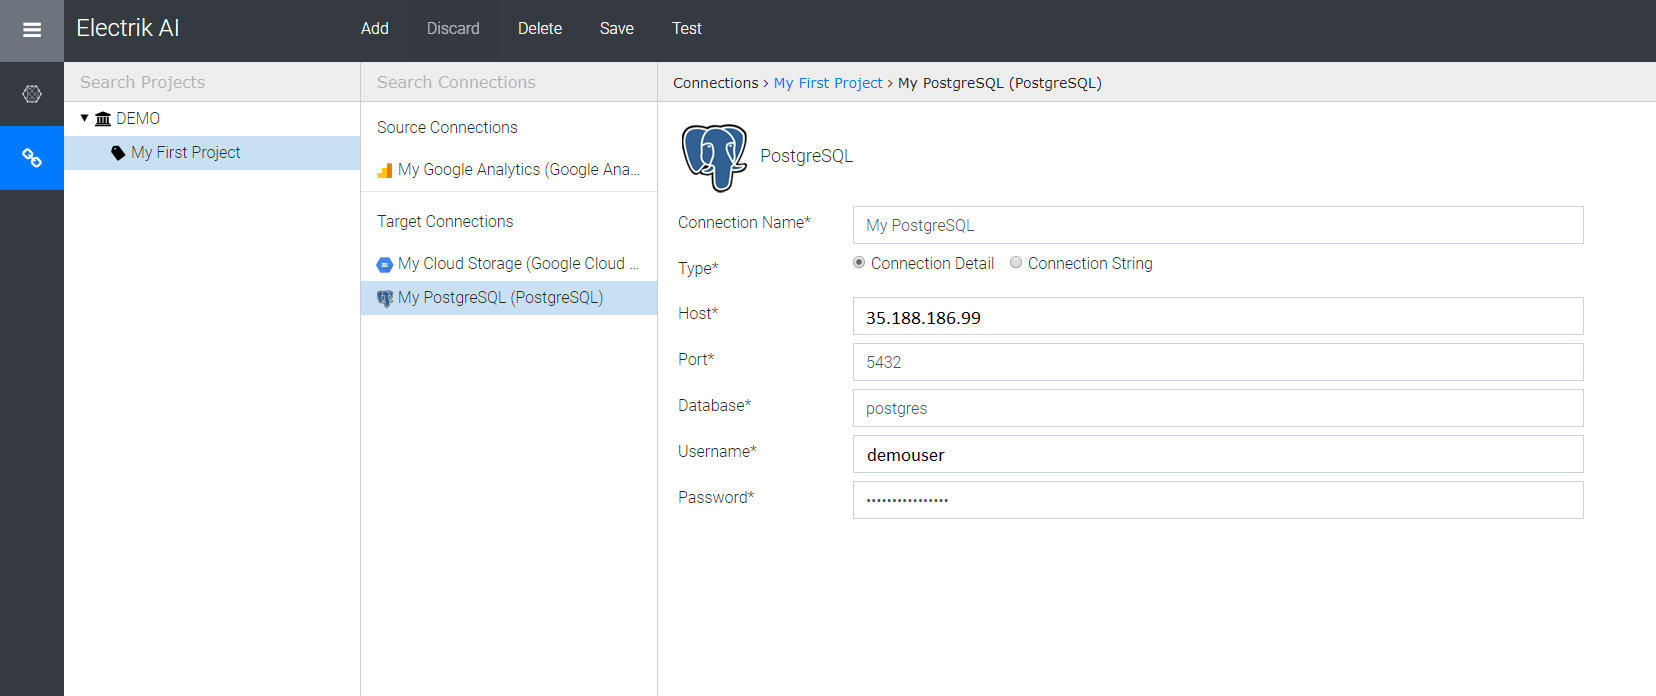This screenshot has height=696, width=1656.
Task: Select the Connections link icon in sidebar
Action: coord(32,158)
